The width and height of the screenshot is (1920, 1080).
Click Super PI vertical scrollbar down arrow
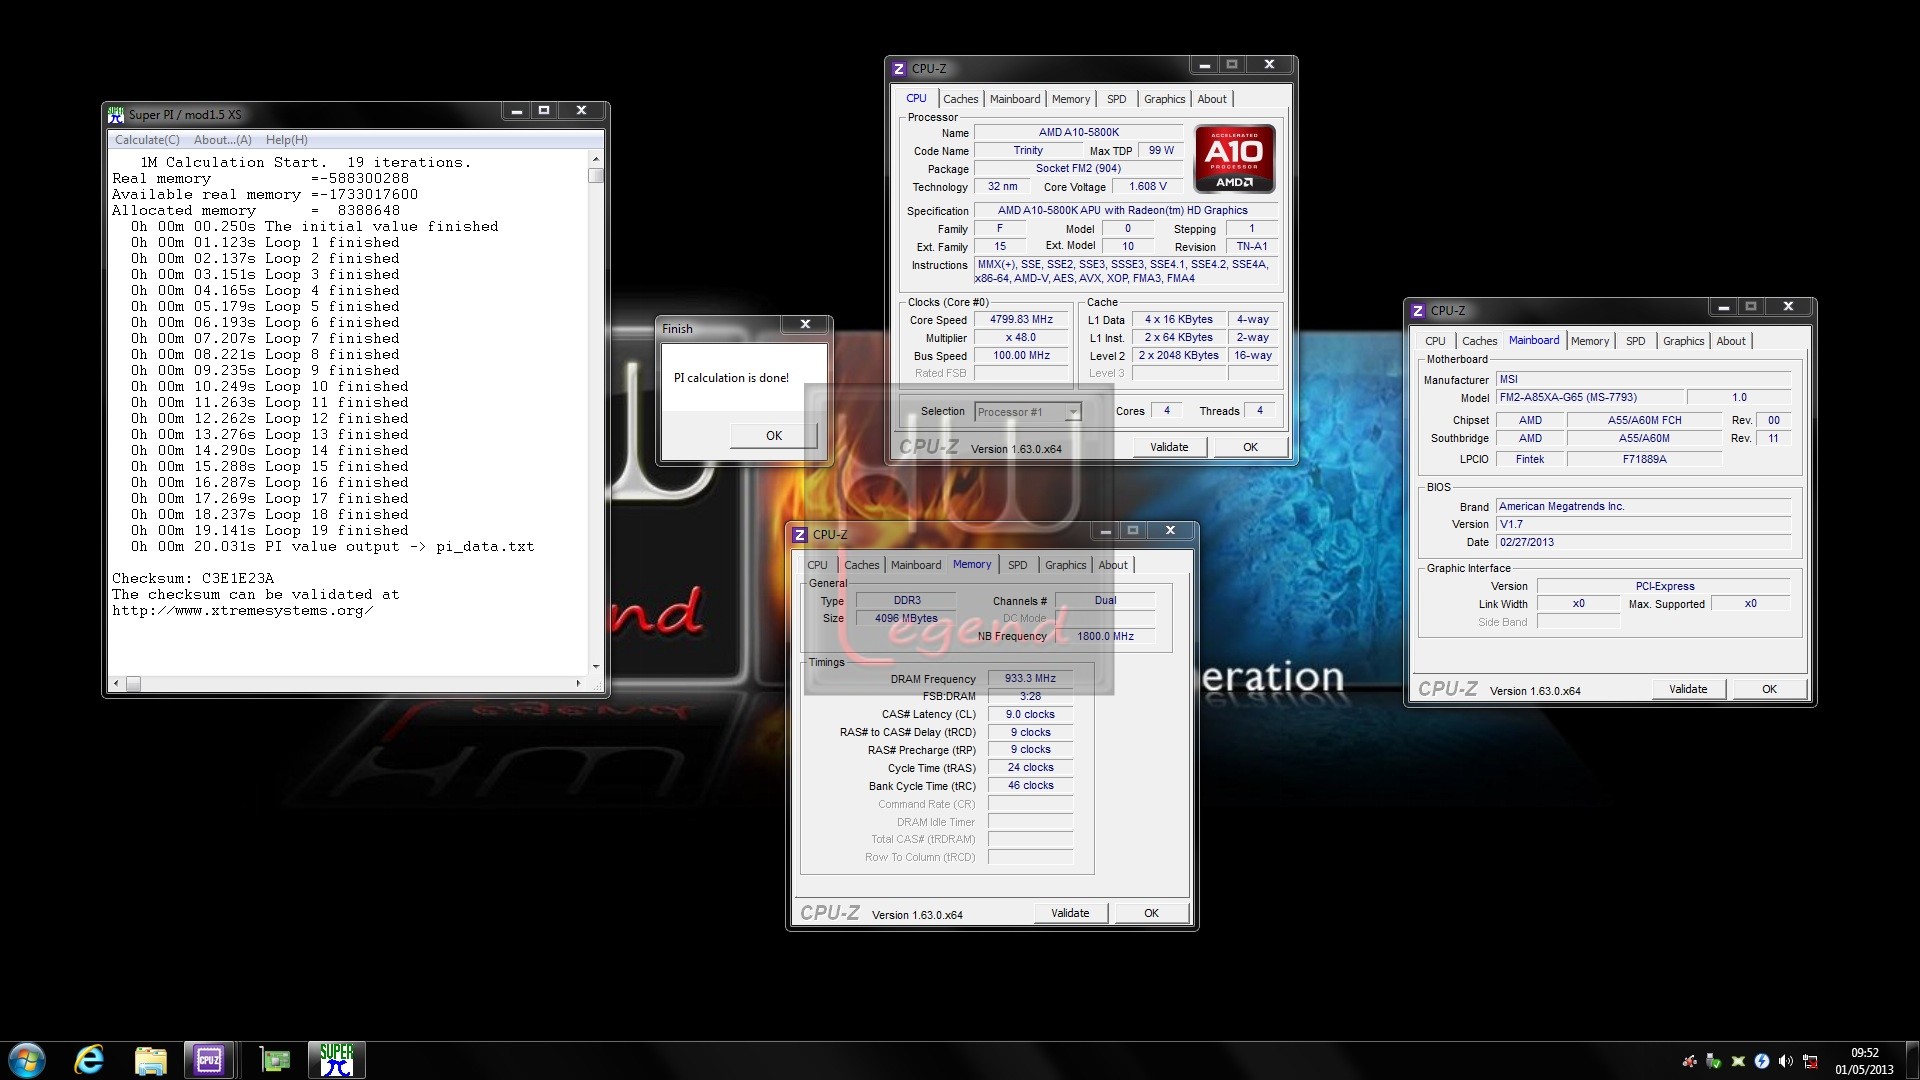point(596,666)
